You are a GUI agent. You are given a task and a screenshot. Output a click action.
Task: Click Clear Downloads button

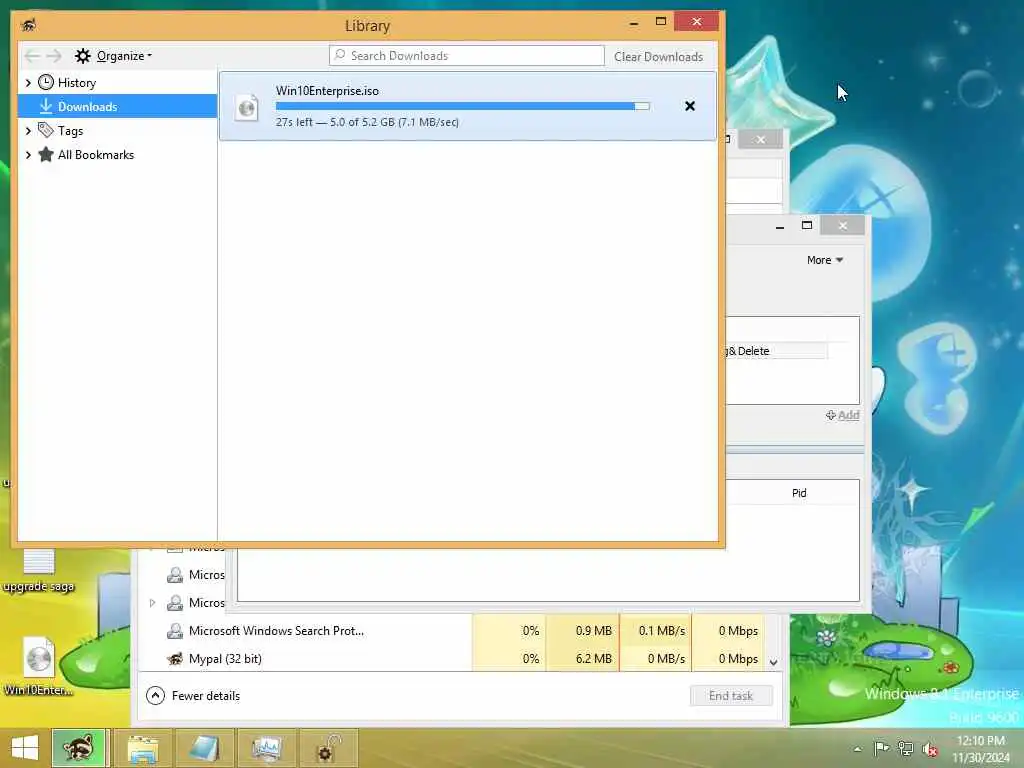(658, 57)
